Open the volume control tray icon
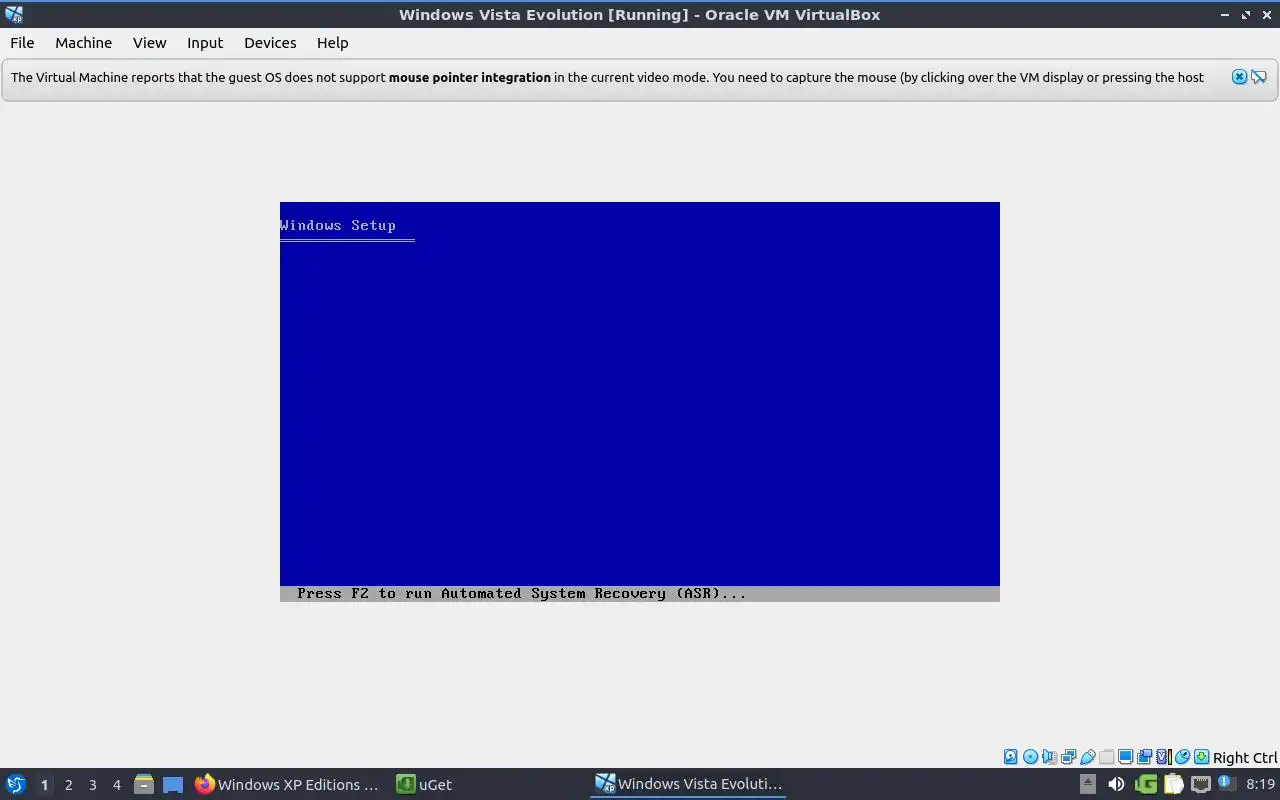The width and height of the screenshot is (1280, 800). [x=1116, y=784]
